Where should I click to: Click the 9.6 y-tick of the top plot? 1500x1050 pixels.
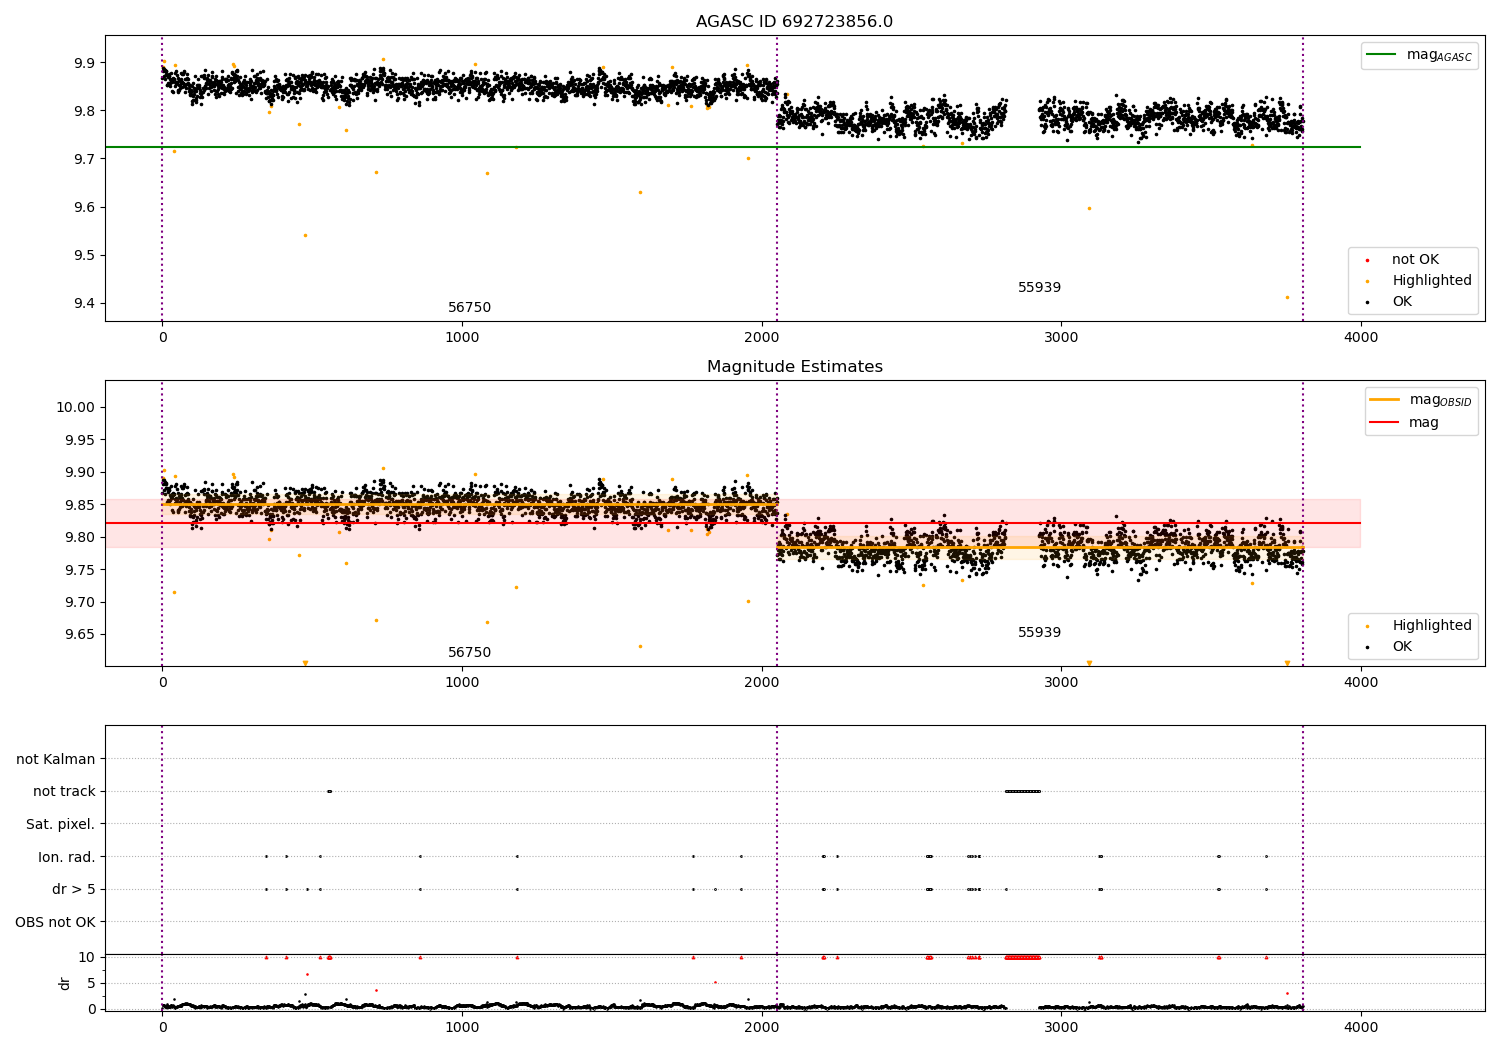[x=84, y=208]
